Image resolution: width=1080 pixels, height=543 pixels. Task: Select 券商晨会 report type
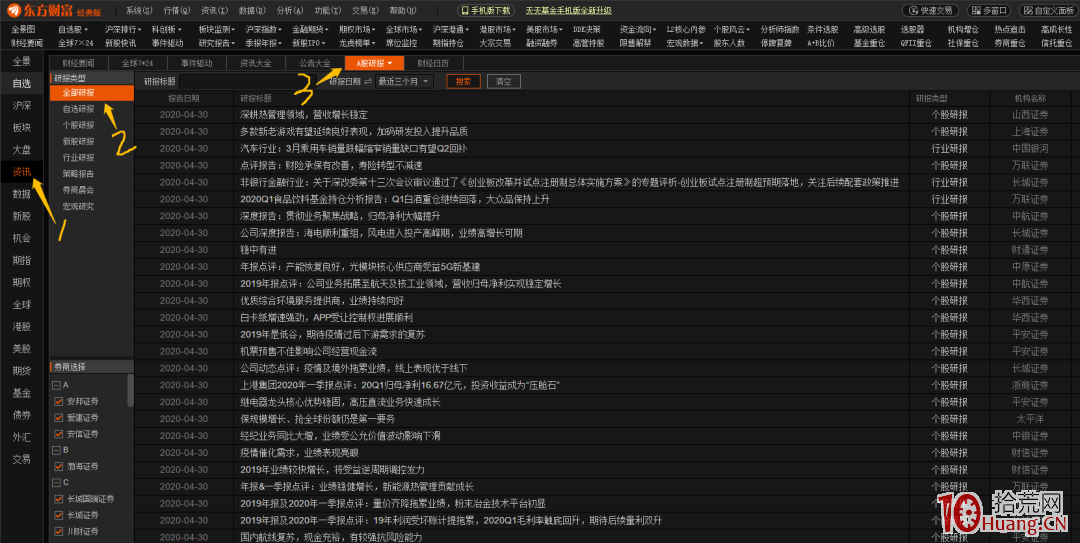point(79,190)
